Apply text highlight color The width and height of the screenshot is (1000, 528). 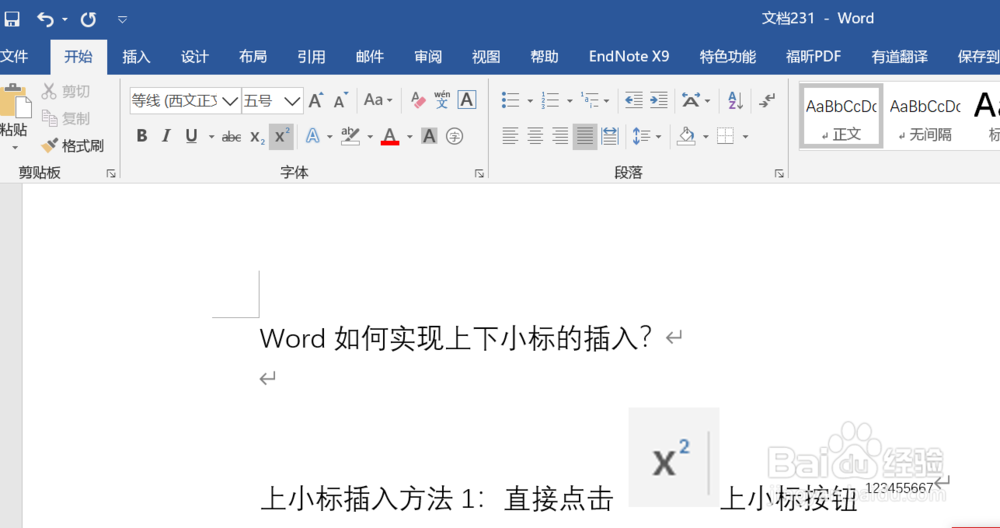point(350,136)
